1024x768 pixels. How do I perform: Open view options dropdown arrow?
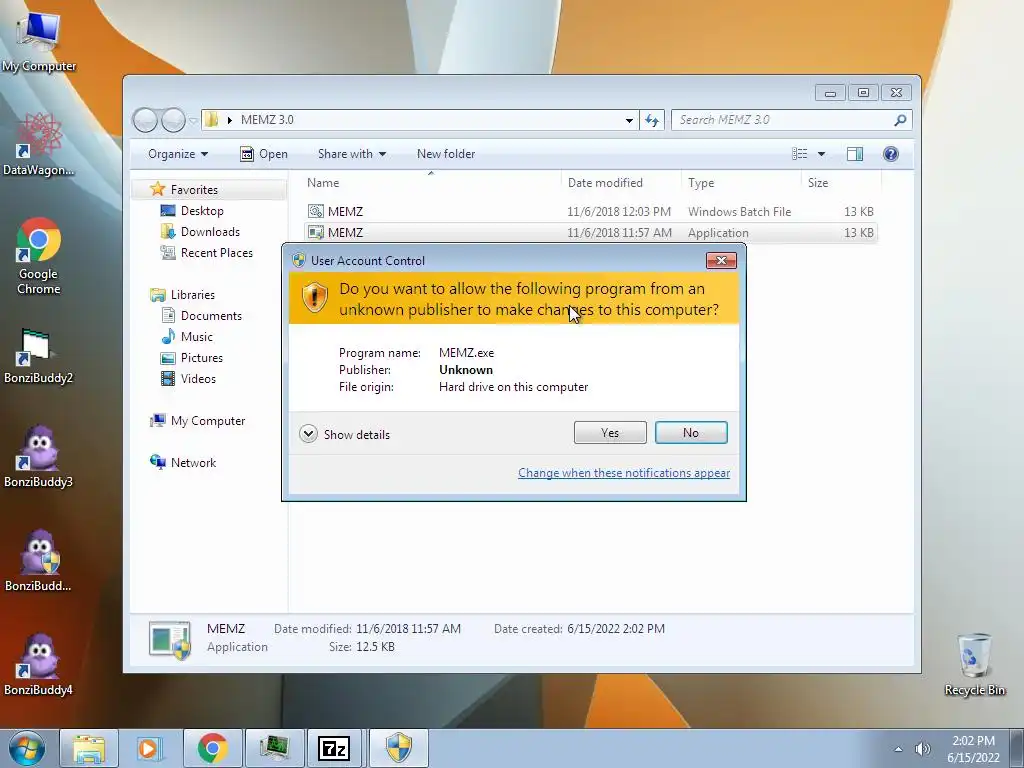coord(822,154)
